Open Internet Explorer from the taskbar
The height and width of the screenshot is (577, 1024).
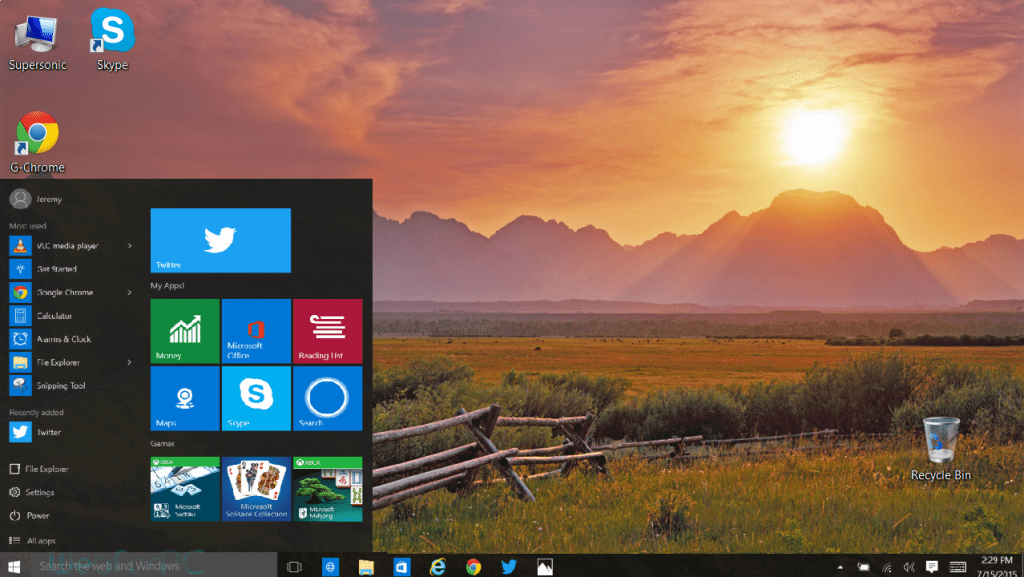pos(438,567)
